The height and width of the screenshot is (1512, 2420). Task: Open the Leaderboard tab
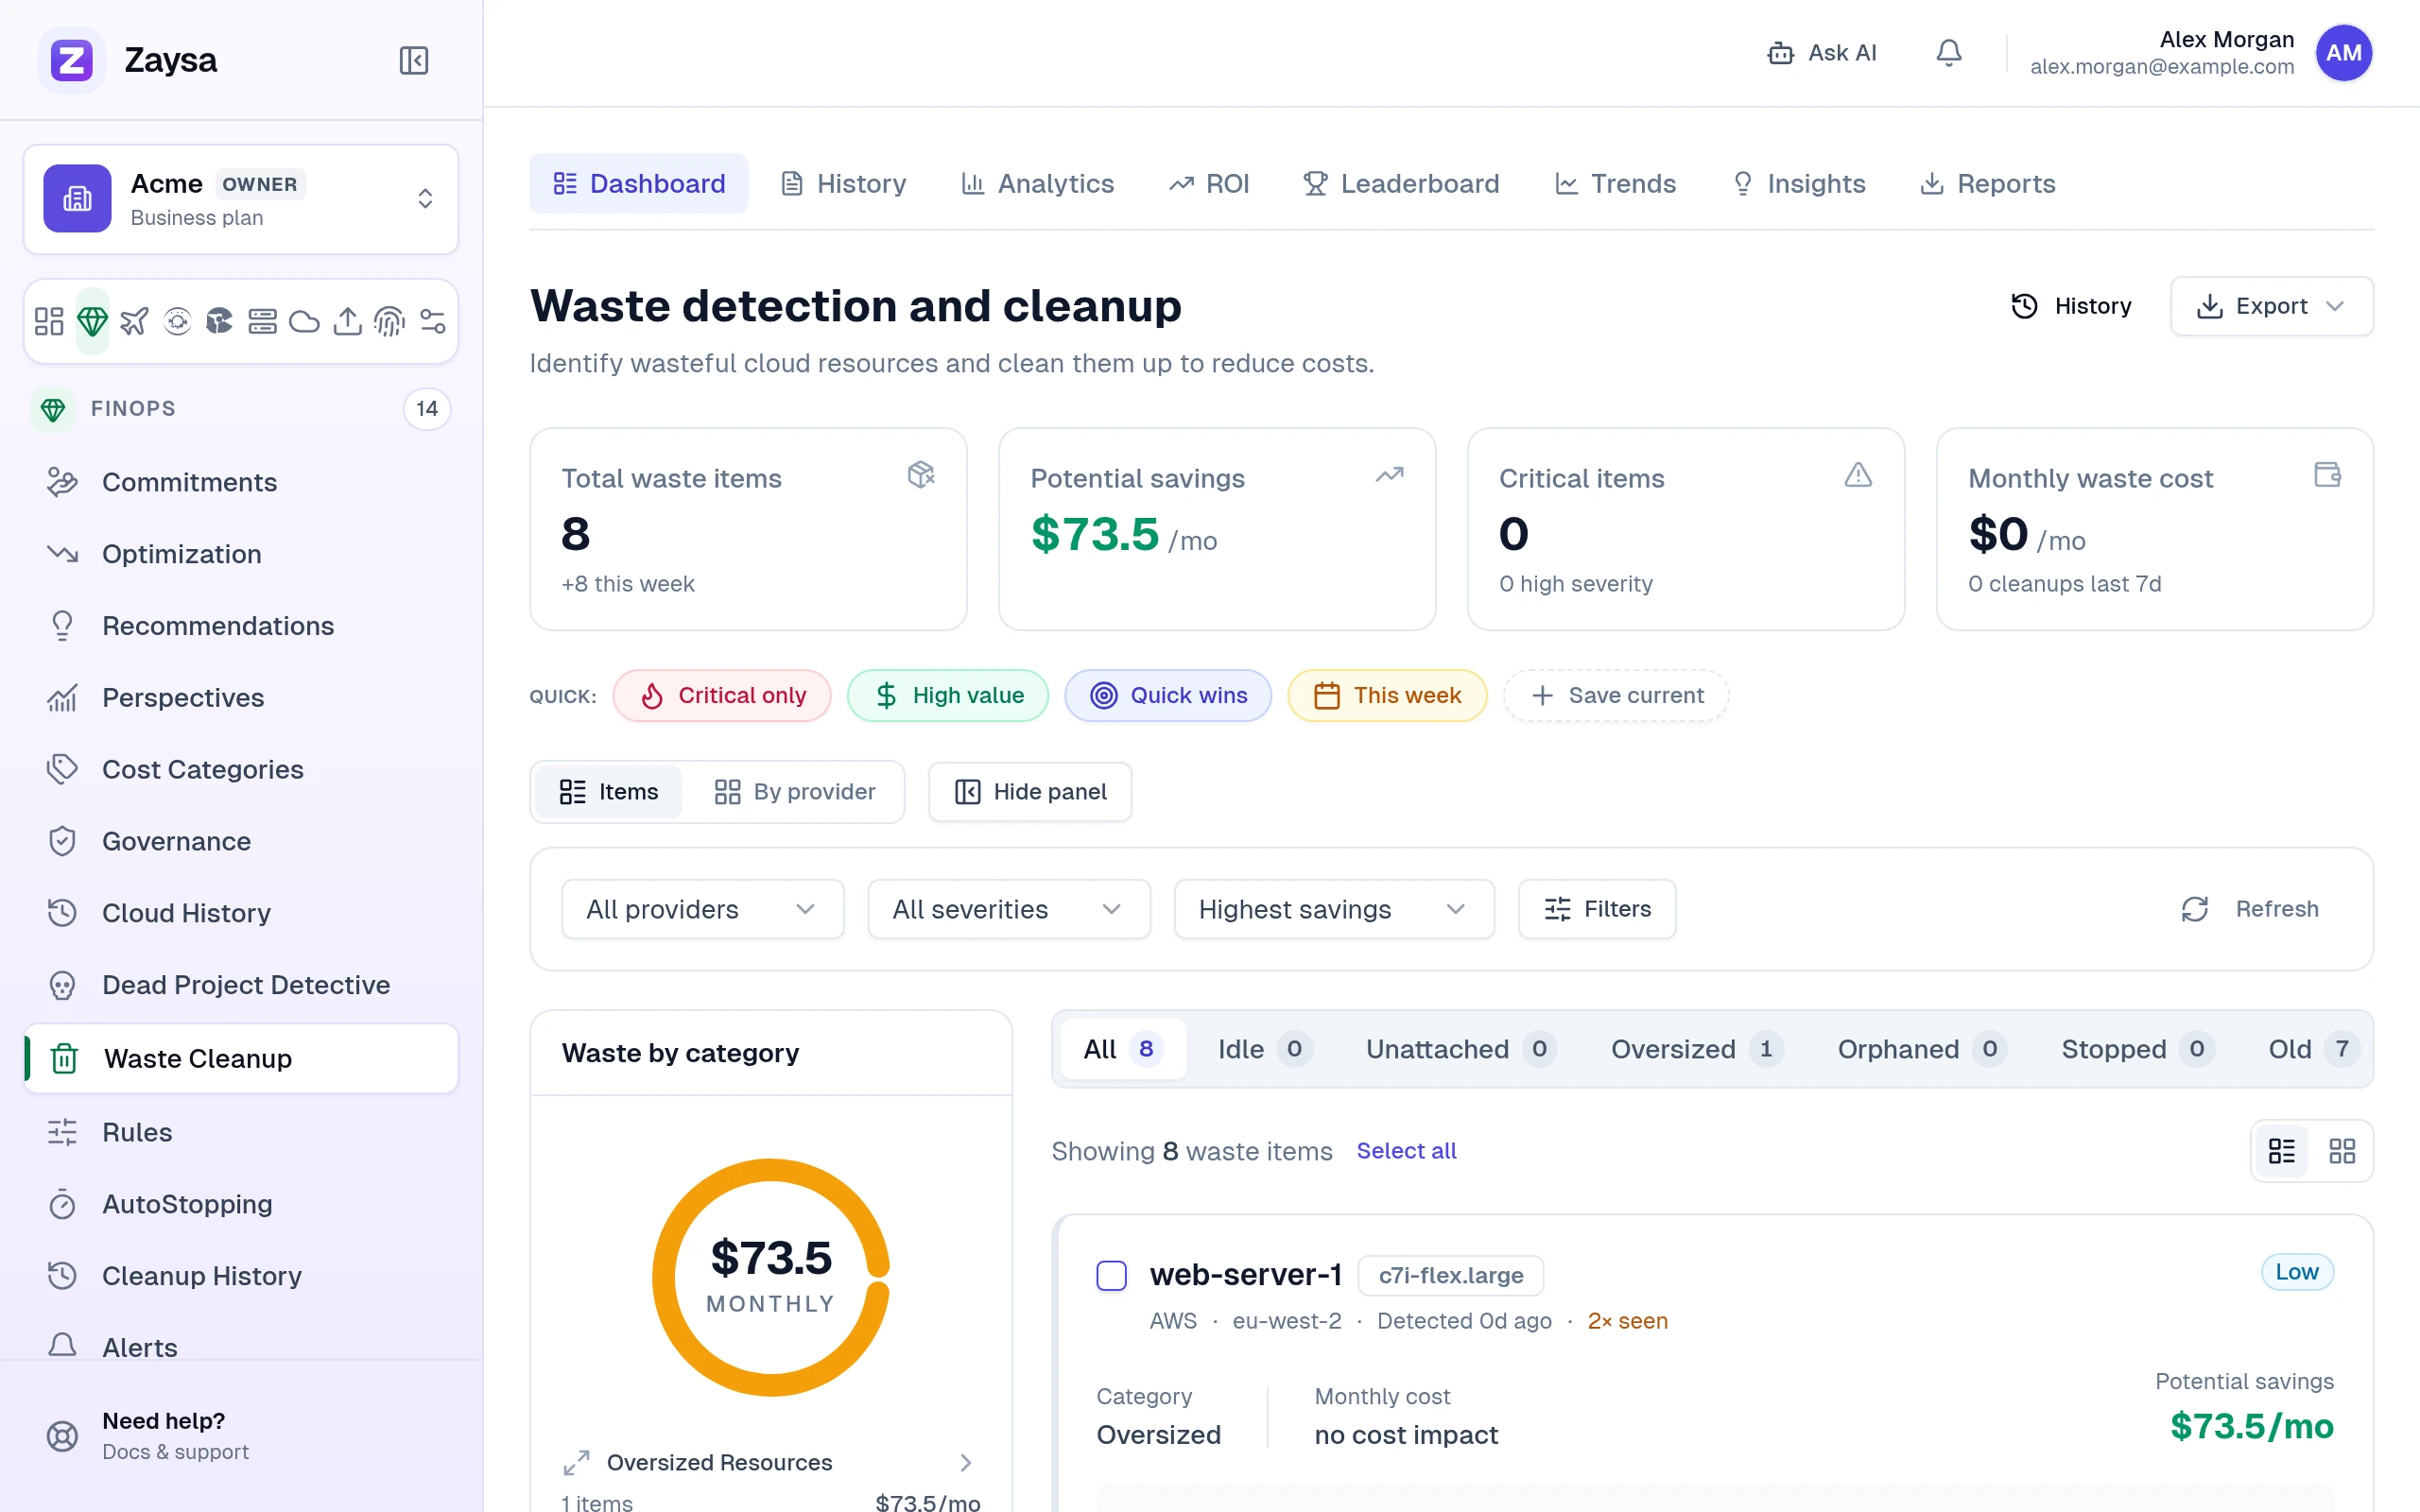click(1401, 184)
